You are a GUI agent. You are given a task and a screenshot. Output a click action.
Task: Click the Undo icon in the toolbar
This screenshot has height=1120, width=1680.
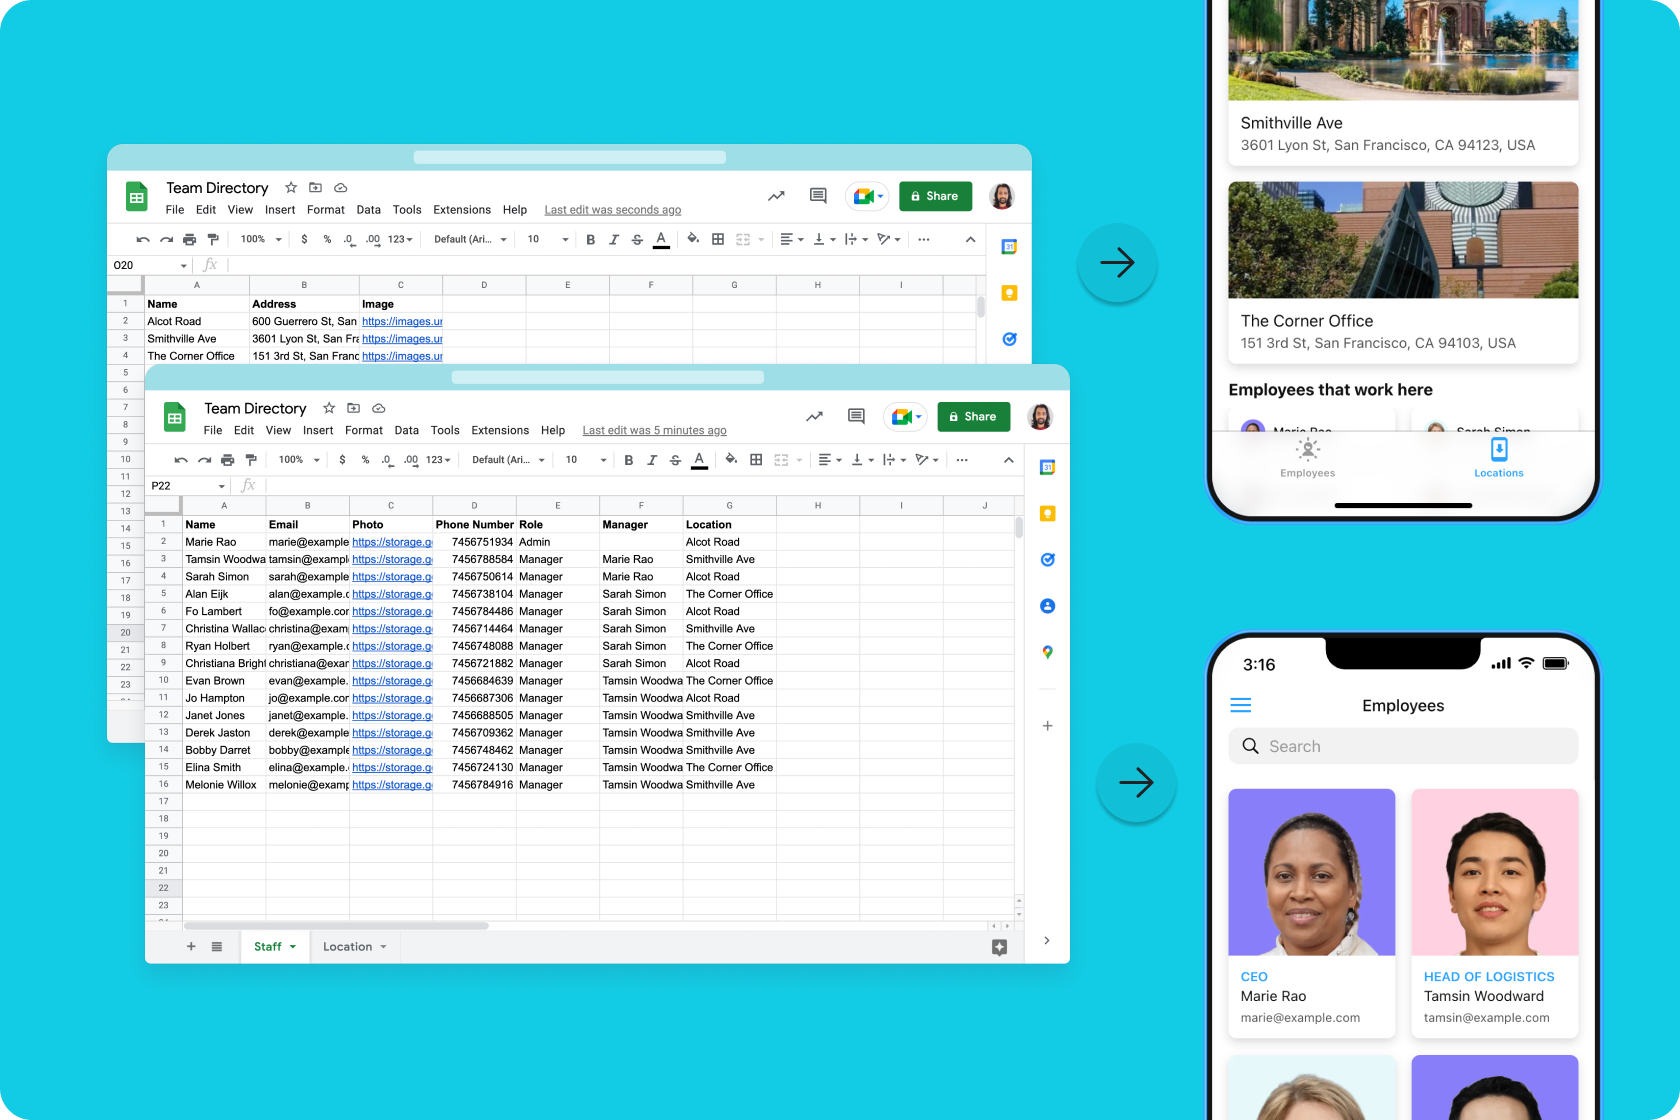(x=179, y=460)
